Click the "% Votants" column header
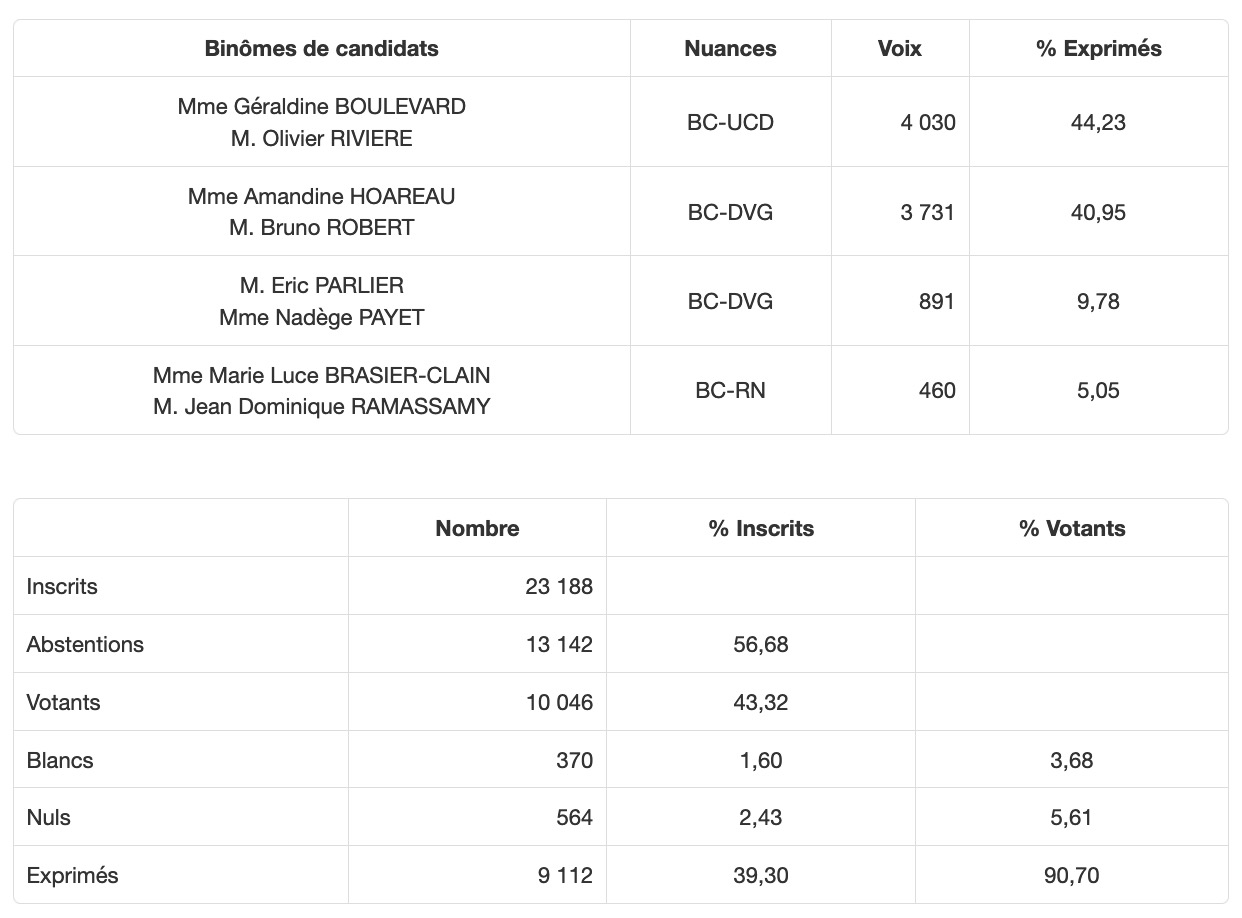 tap(1072, 528)
